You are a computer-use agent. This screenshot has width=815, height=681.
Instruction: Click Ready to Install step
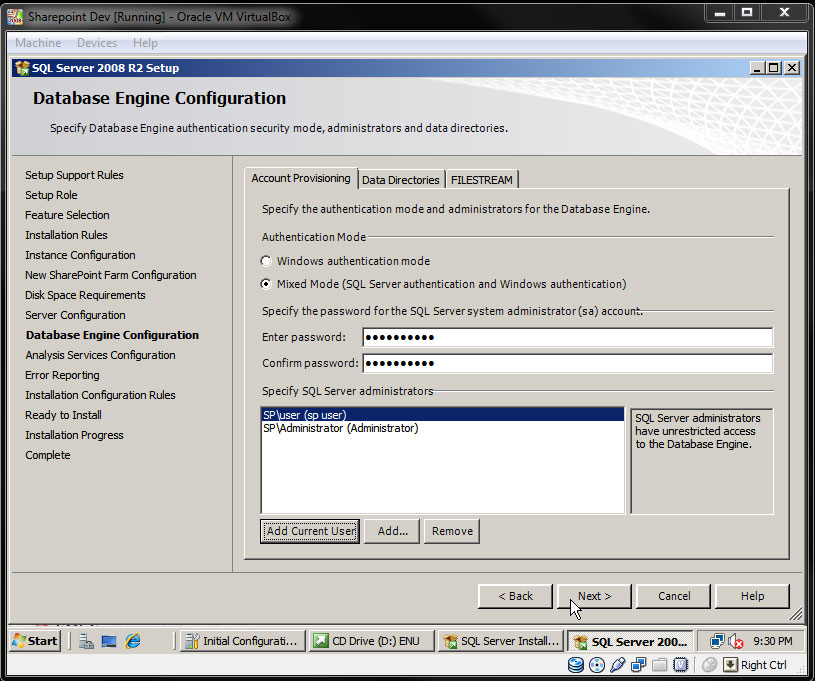(63, 415)
